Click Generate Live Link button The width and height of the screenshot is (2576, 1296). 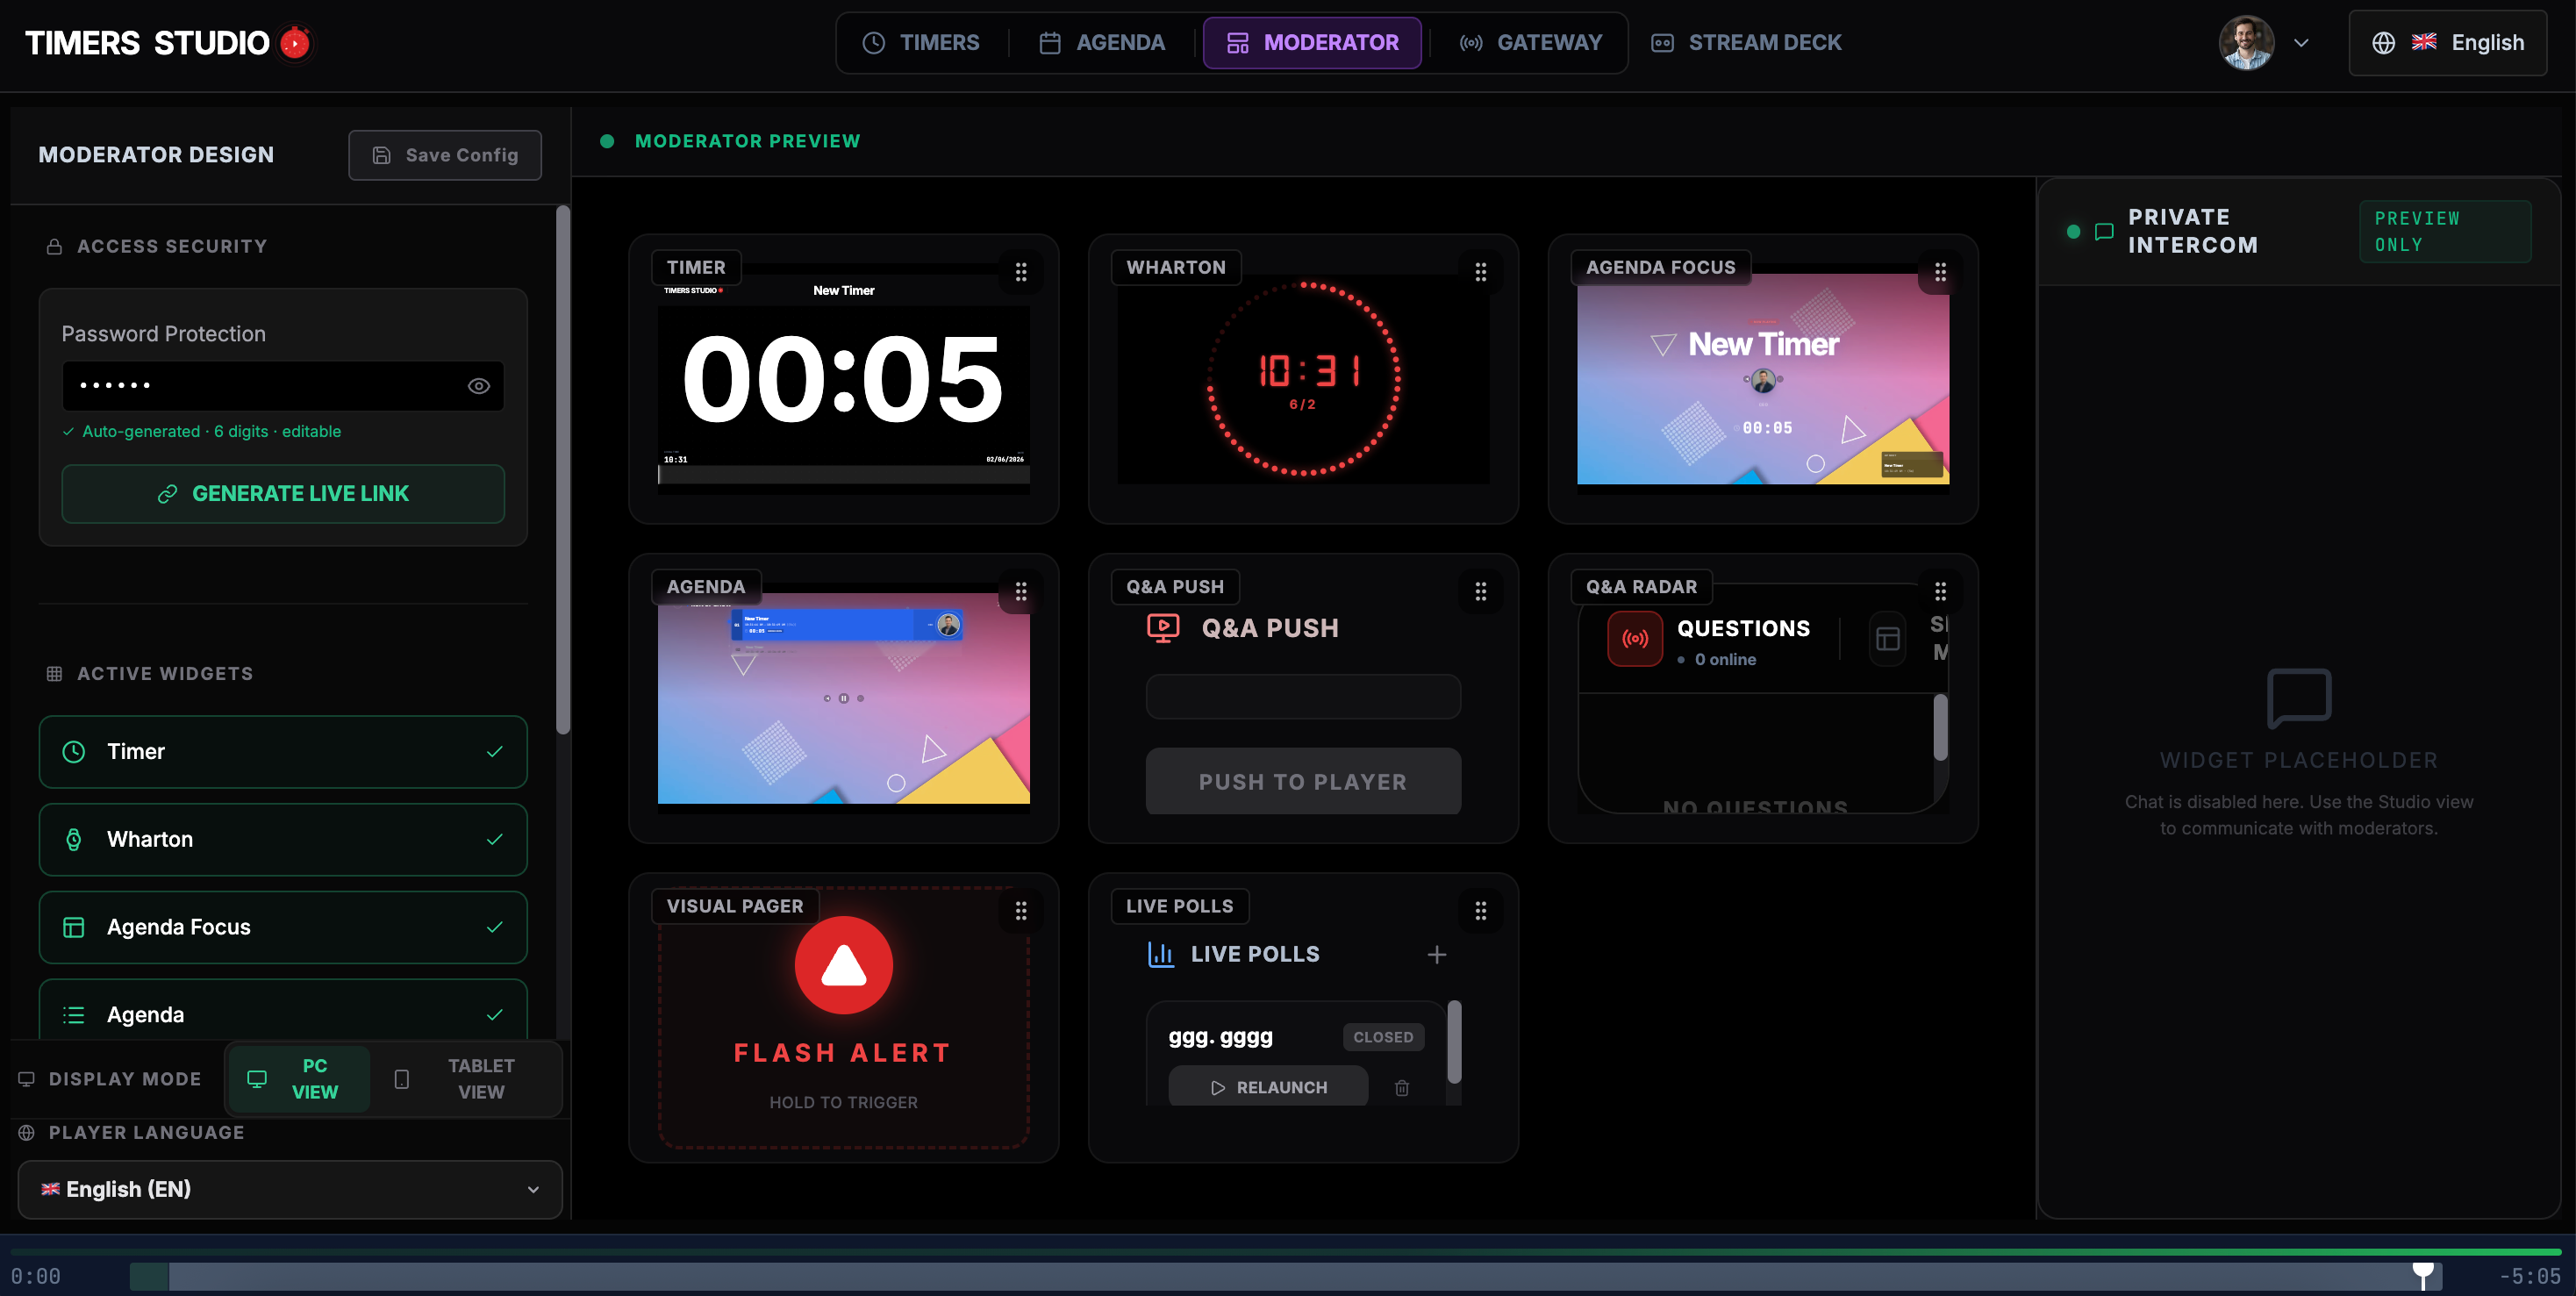(283, 494)
